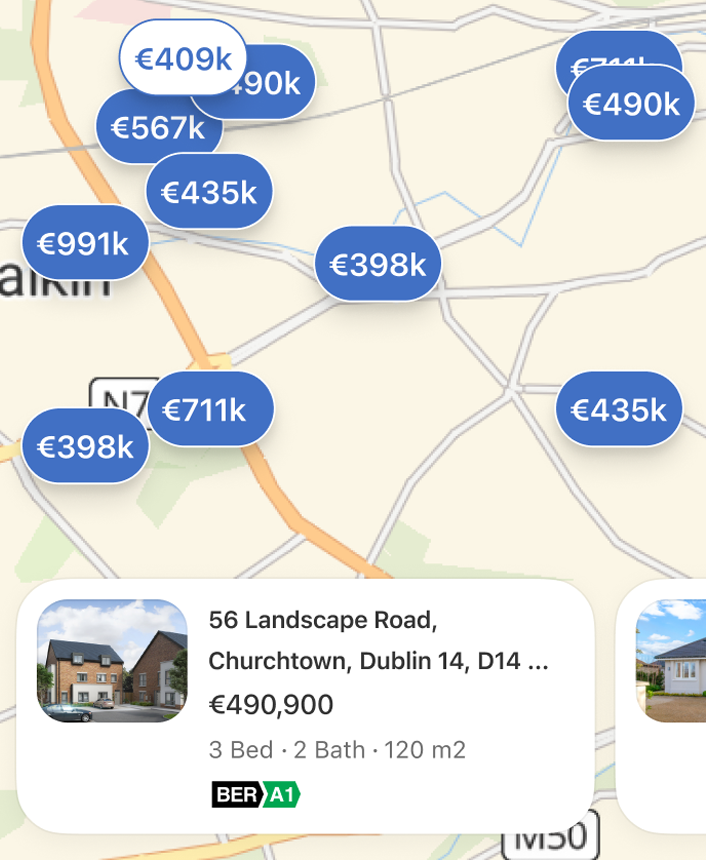Tap the partial 'alkin' place label
The image size is (706, 860).
tap(57, 283)
